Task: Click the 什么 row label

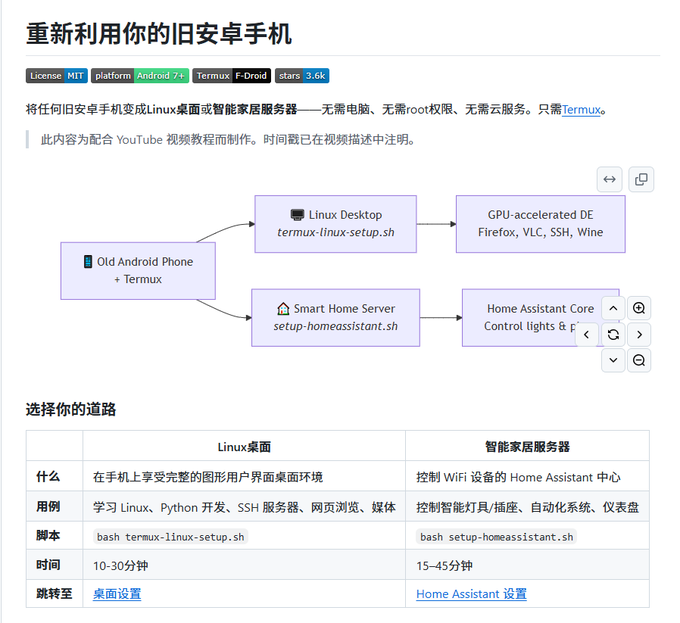Action: pos(48,476)
